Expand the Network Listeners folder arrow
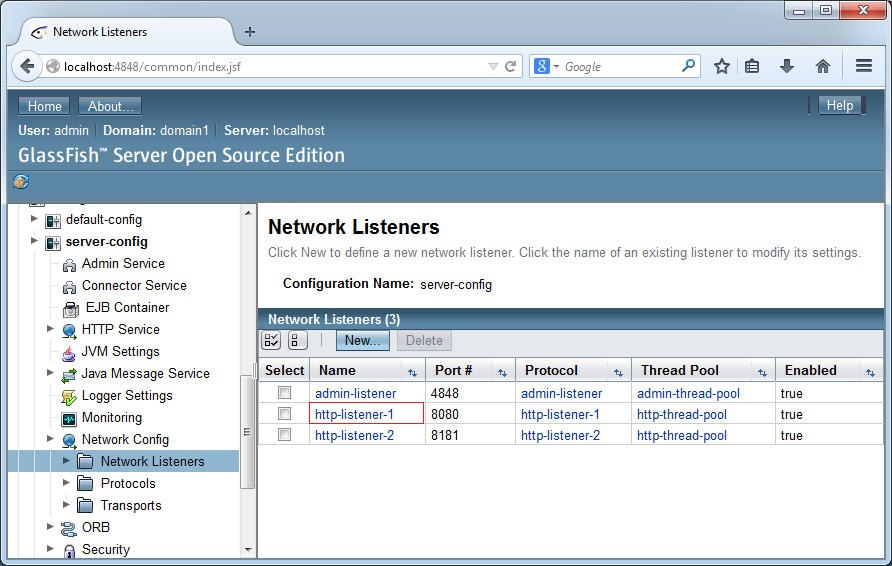 [66, 460]
